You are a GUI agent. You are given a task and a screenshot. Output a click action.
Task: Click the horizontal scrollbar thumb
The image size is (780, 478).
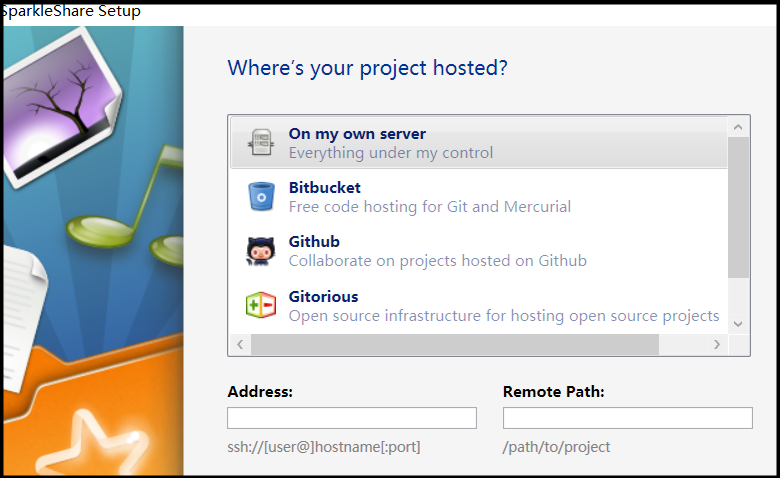click(455, 344)
